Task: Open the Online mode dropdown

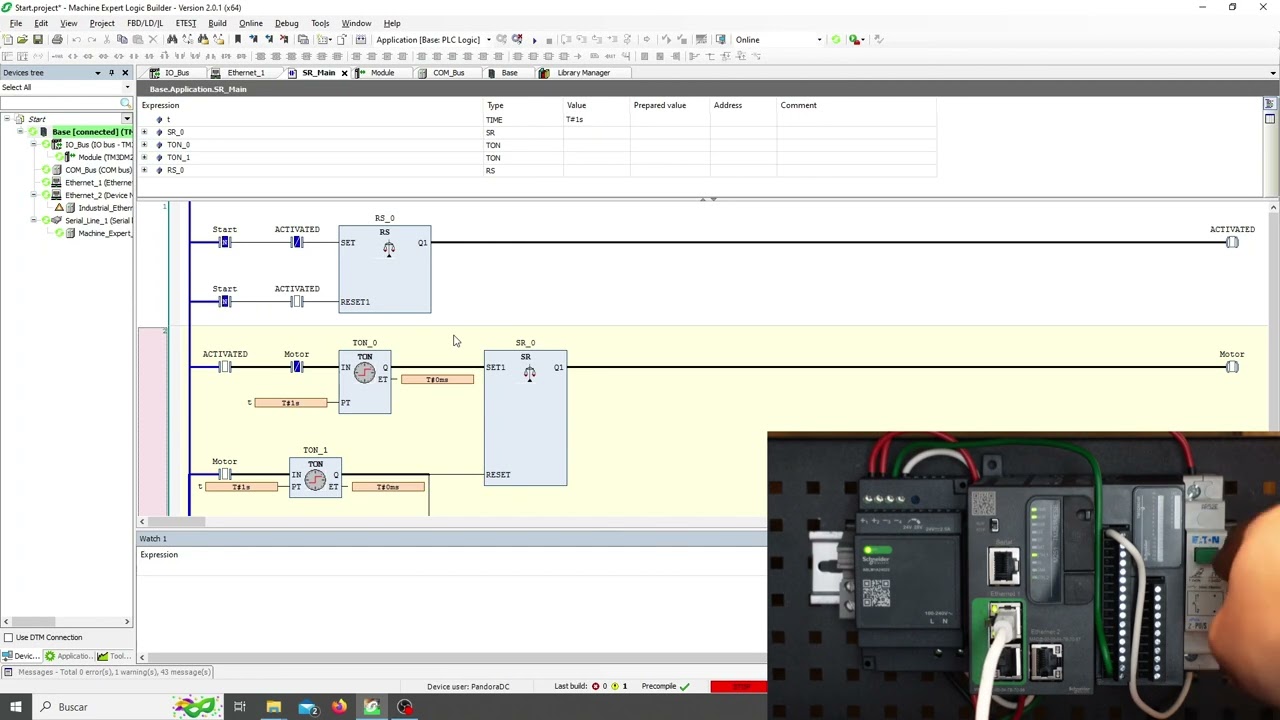Action: (819, 40)
